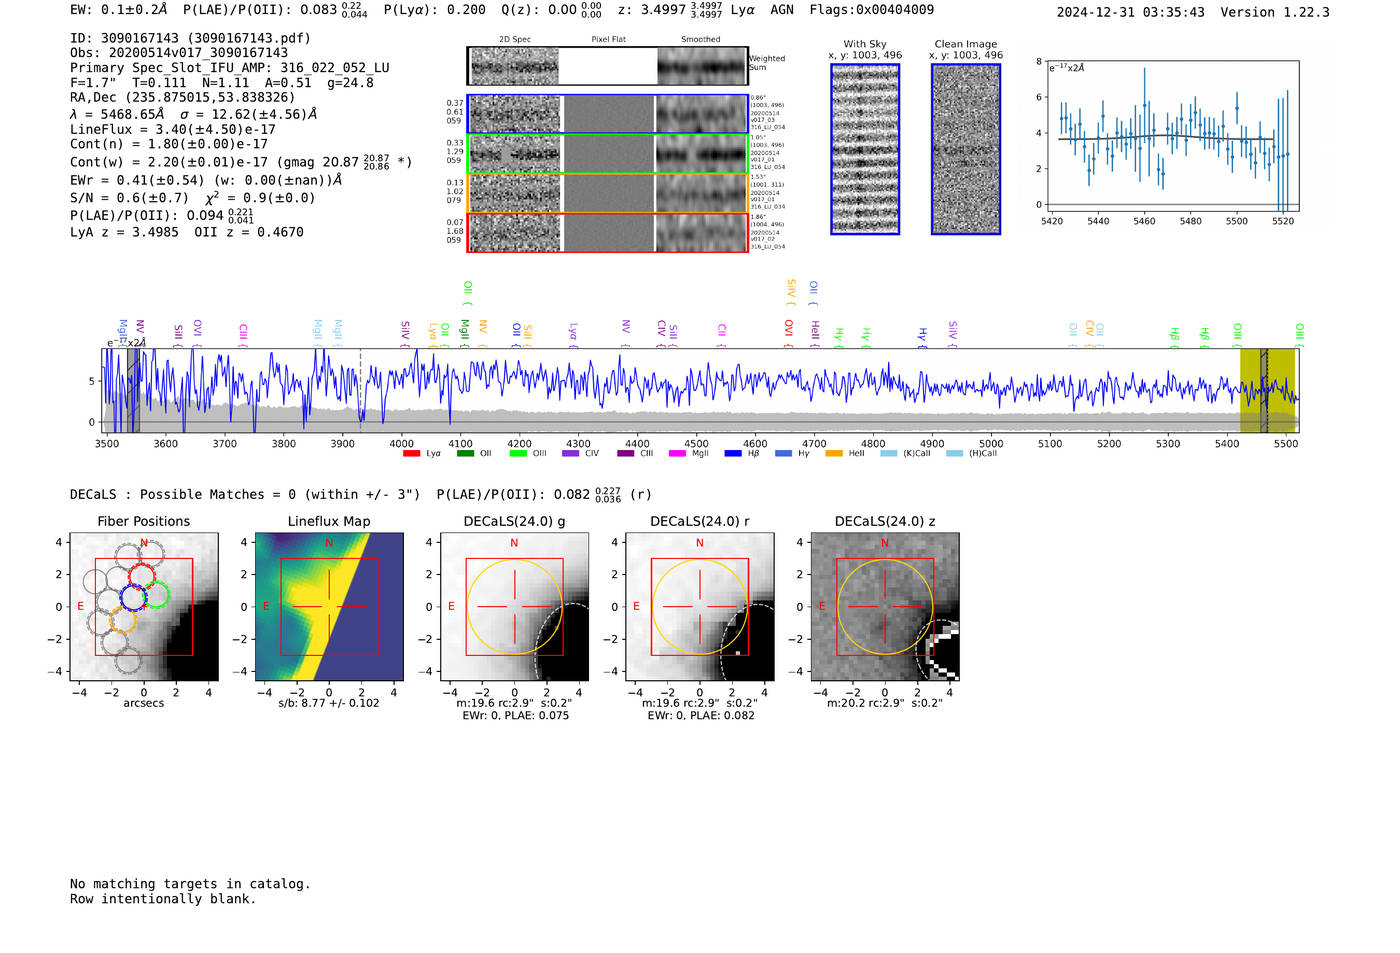Select the blue-outlined 2D spectrum row

point(608,115)
